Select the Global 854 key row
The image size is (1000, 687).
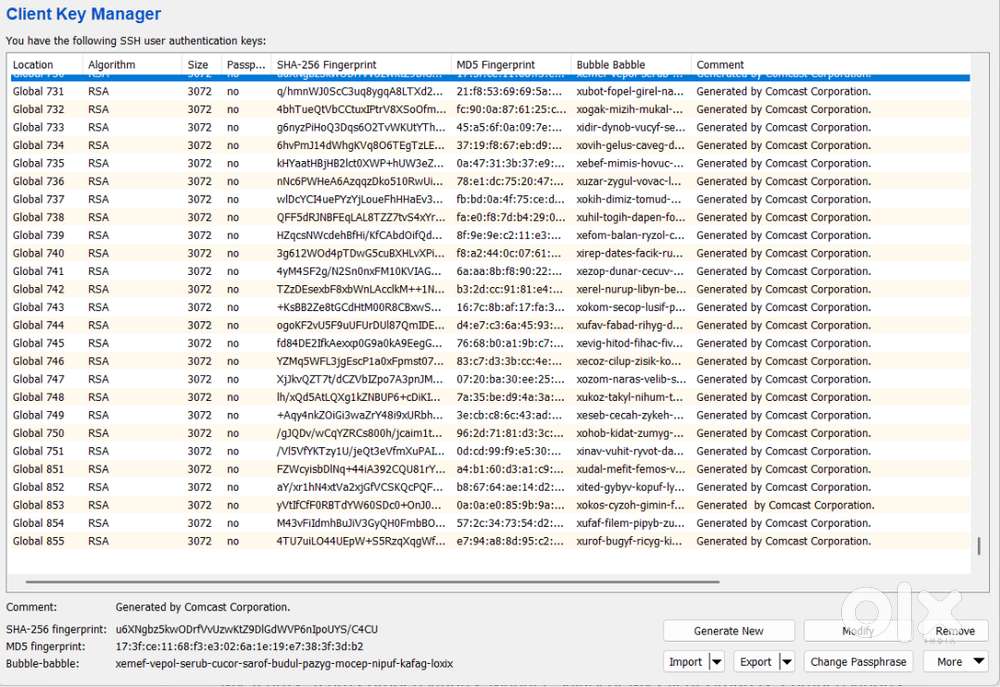coord(489,523)
